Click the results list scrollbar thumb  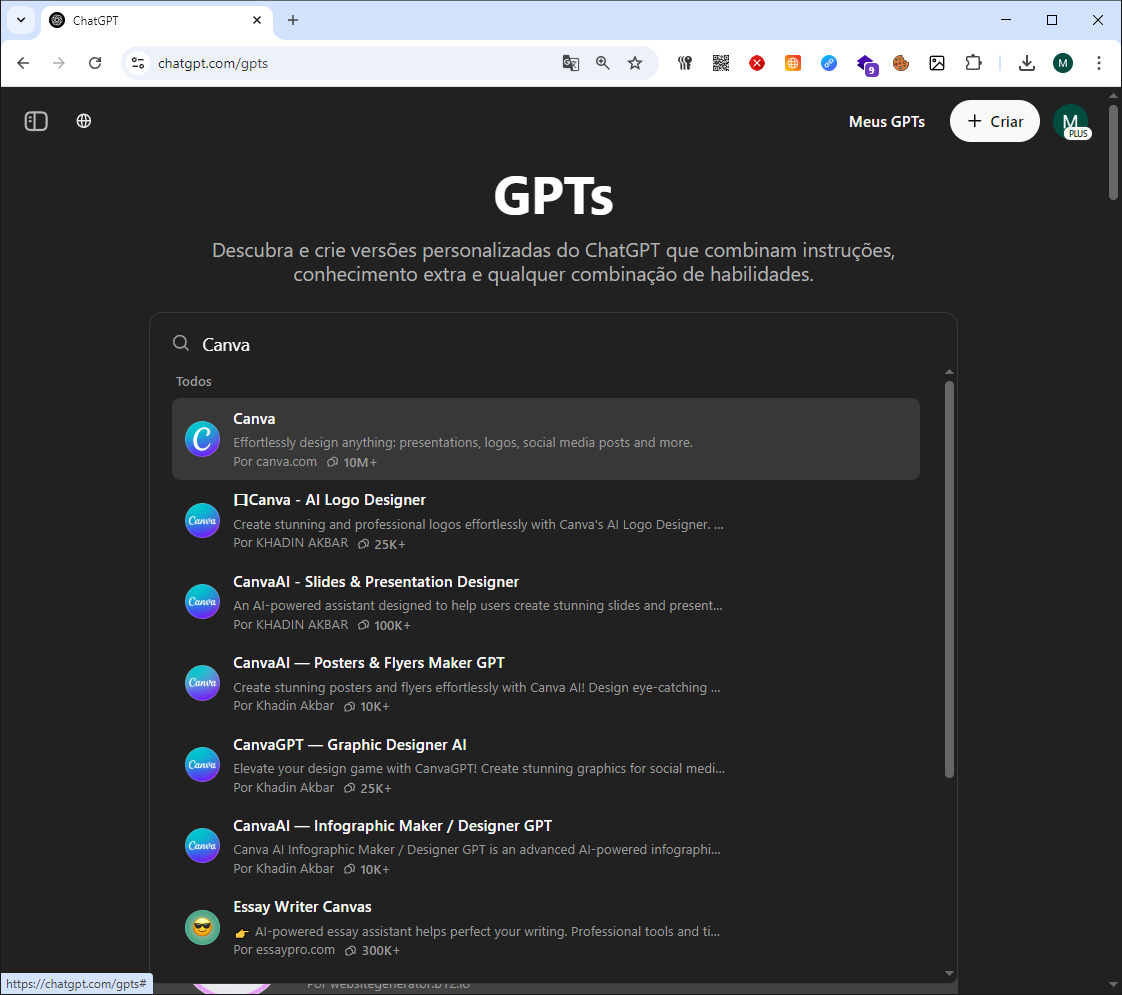click(950, 579)
